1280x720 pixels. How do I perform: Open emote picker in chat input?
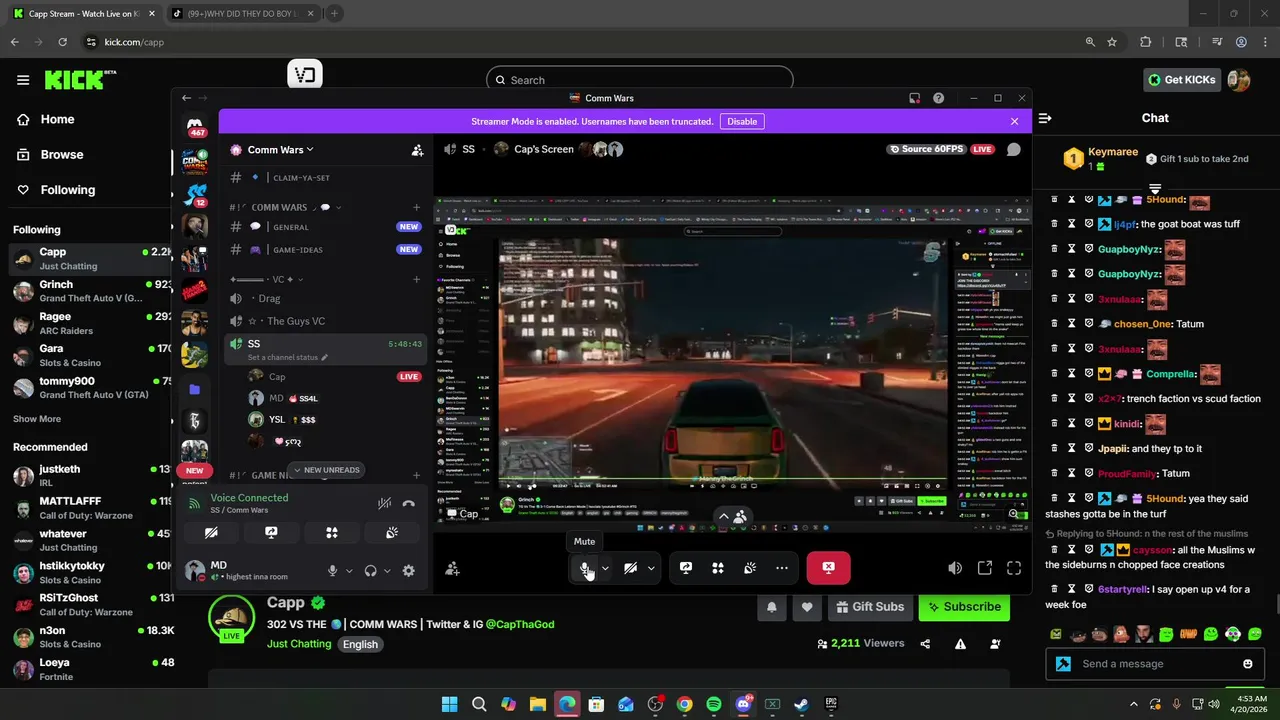[1247, 664]
